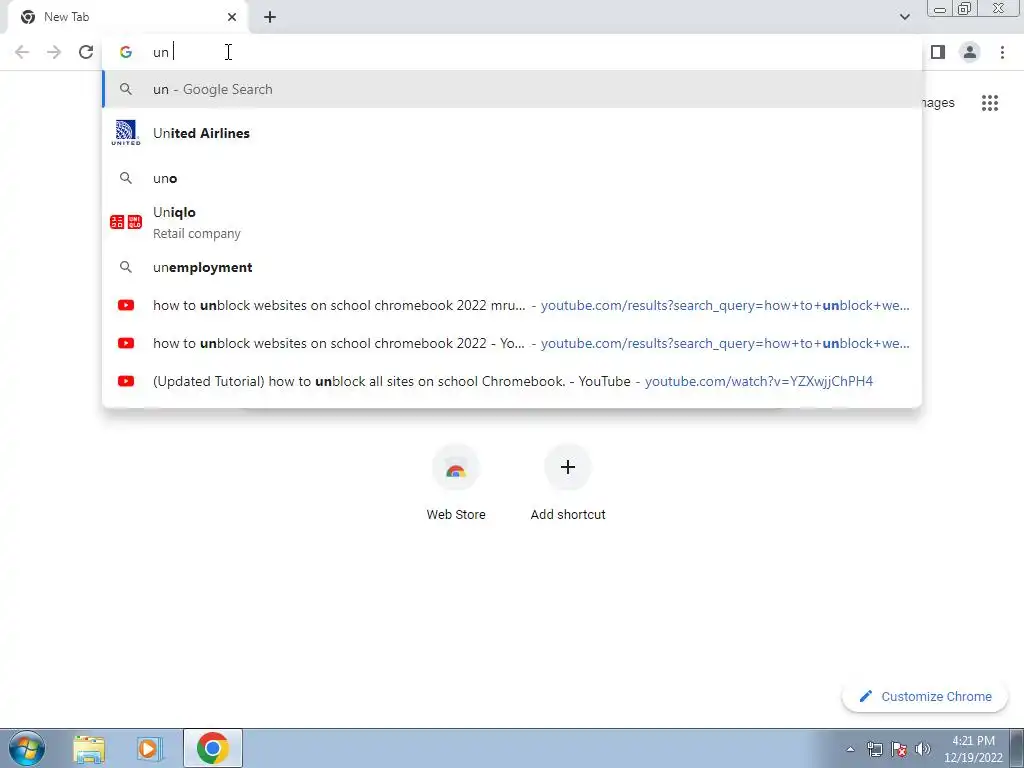This screenshot has width=1024, height=768.
Task: Click the Chrome taskbar icon
Action: (212, 748)
